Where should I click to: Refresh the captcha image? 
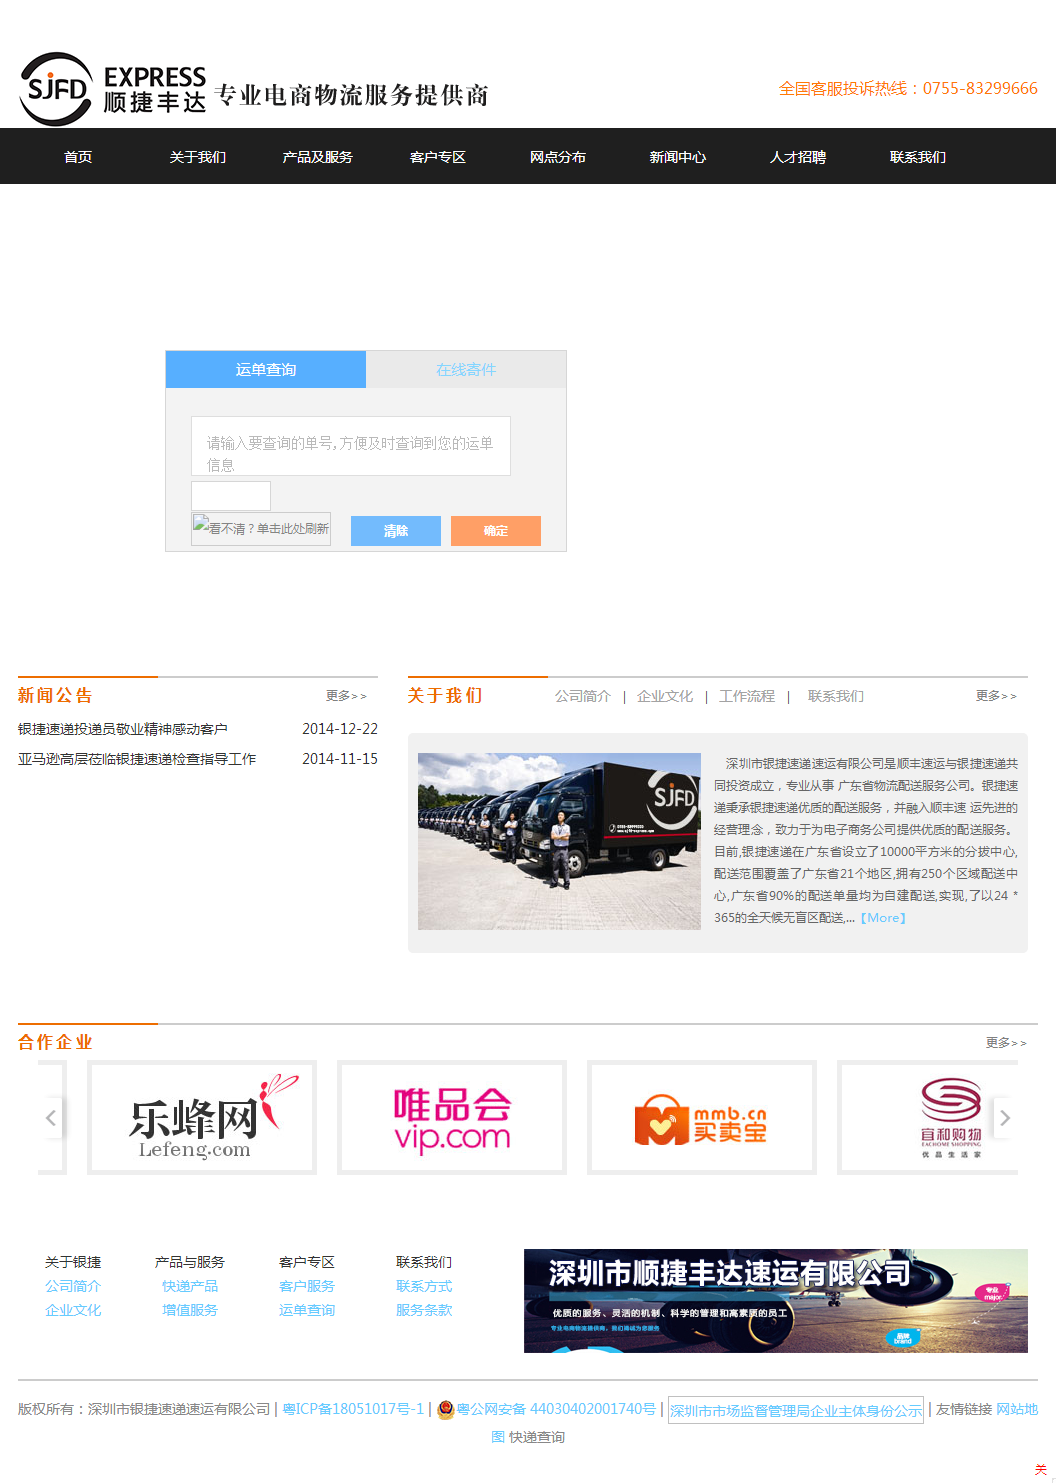[261, 528]
